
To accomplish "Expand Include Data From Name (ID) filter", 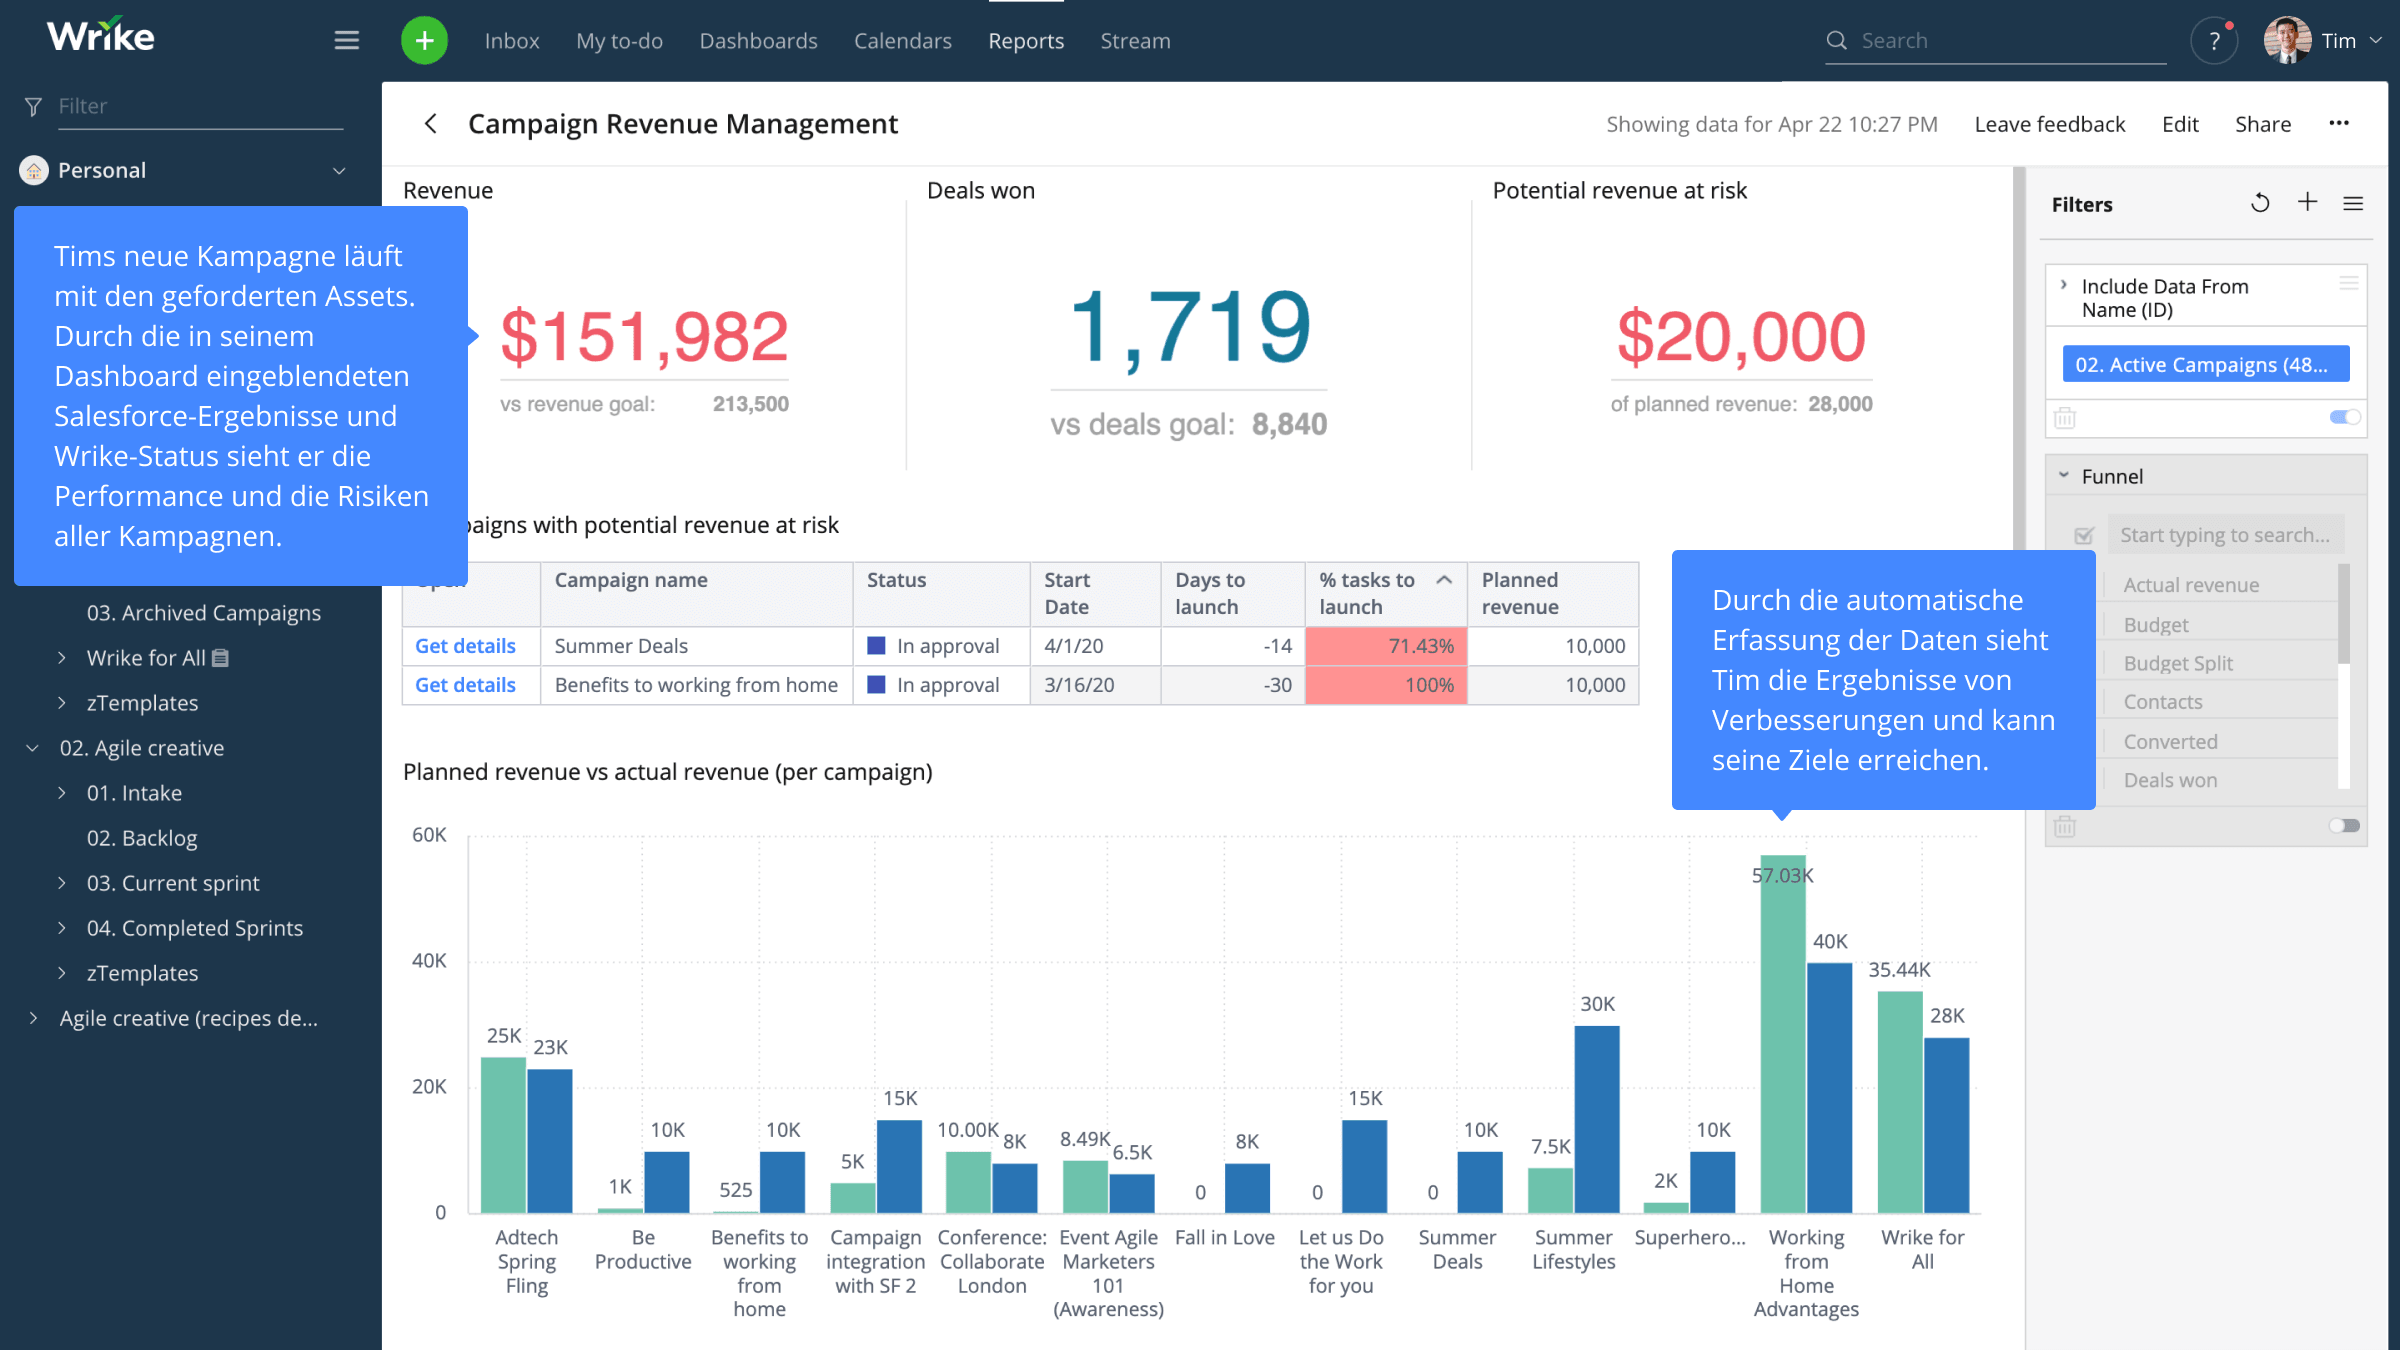I will coord(2063,285).
